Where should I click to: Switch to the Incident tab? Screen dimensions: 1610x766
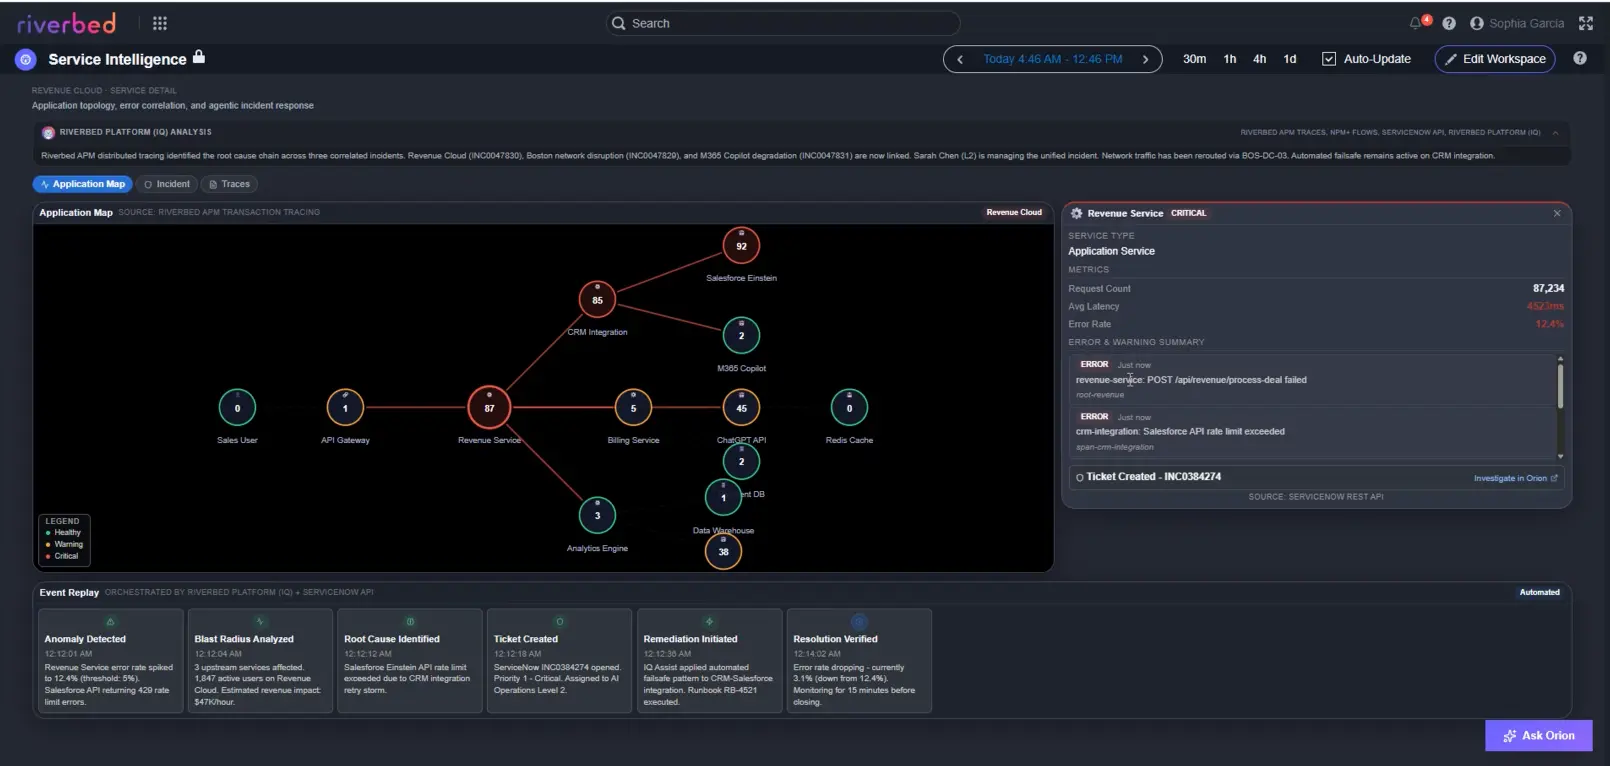167,184
